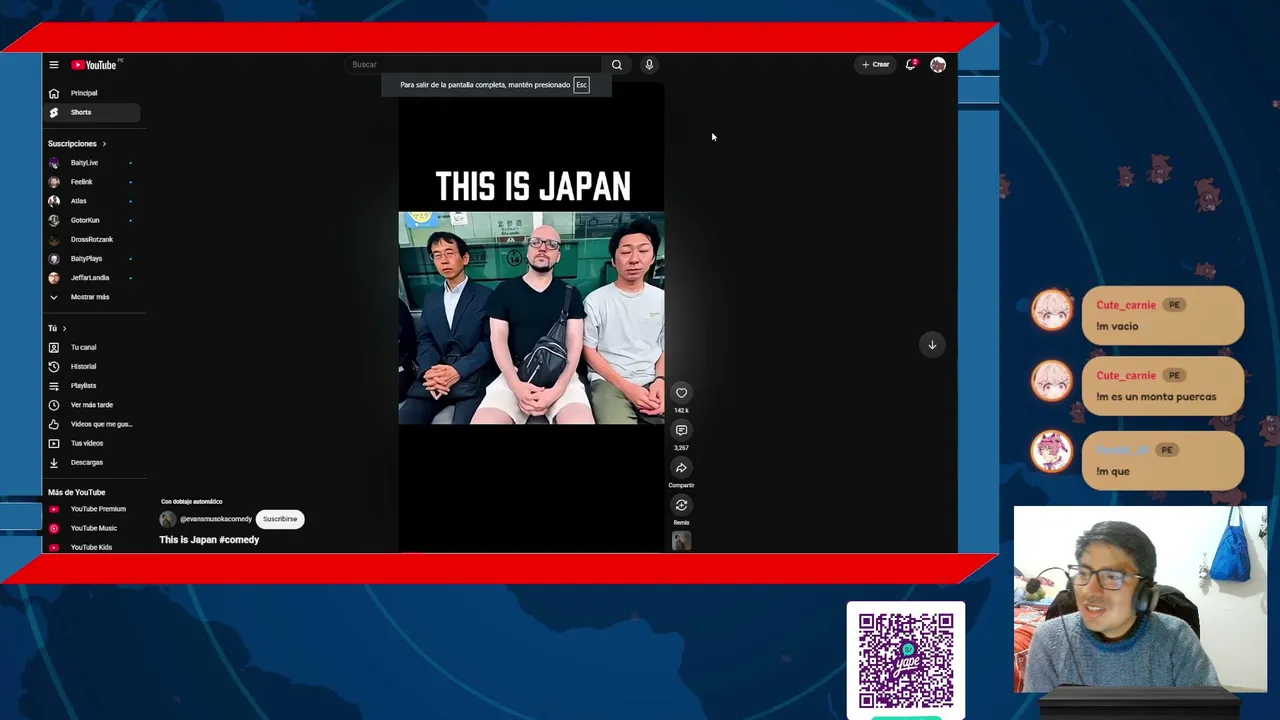Open the notifications bell
The width and height of the screenshot is (1280, 720).
pos(911,65)
